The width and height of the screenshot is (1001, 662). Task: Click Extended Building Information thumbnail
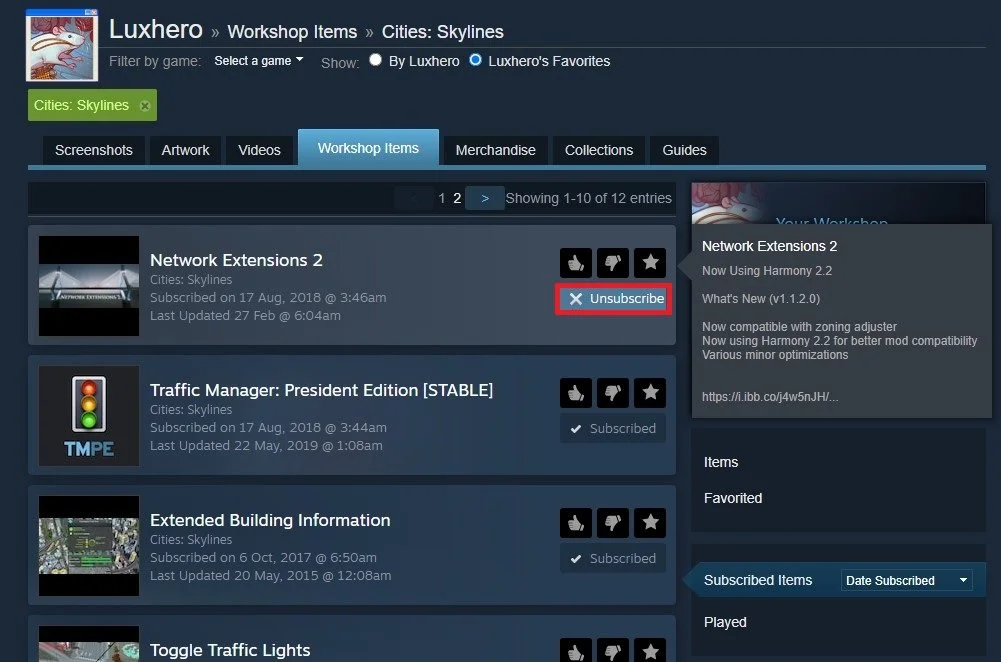(x=89, y=546)
